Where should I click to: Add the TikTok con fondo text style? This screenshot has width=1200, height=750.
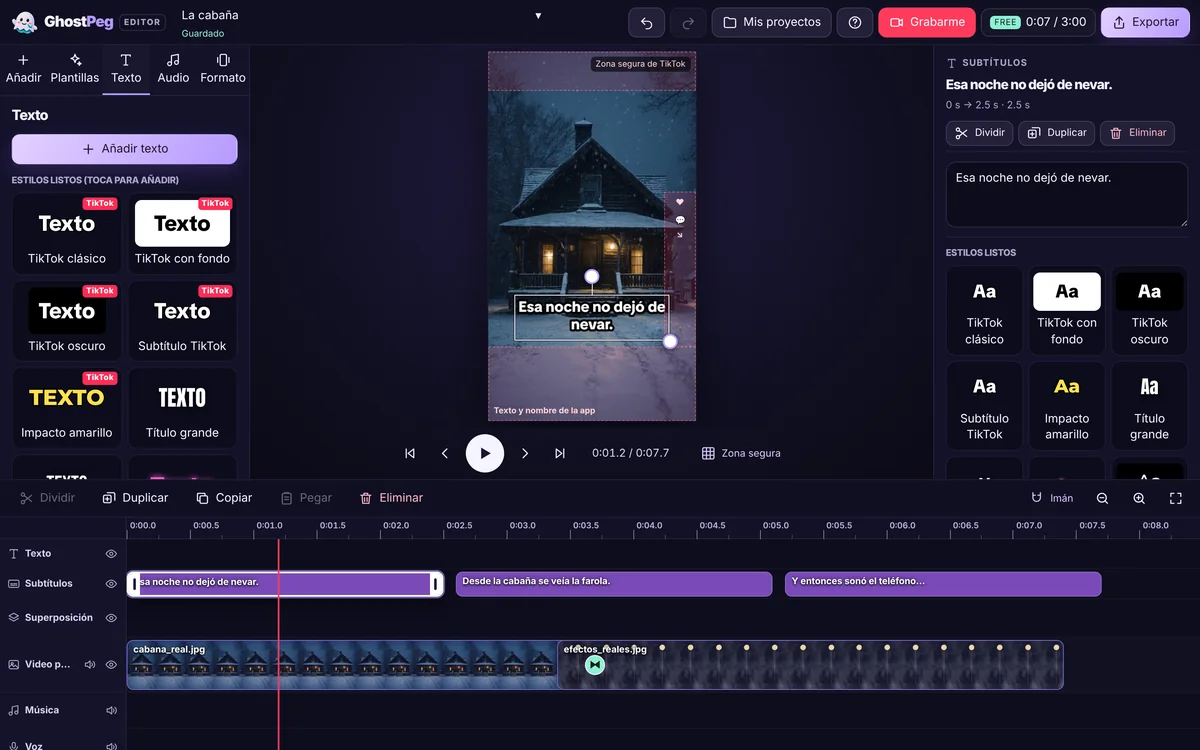pos(182,234)
